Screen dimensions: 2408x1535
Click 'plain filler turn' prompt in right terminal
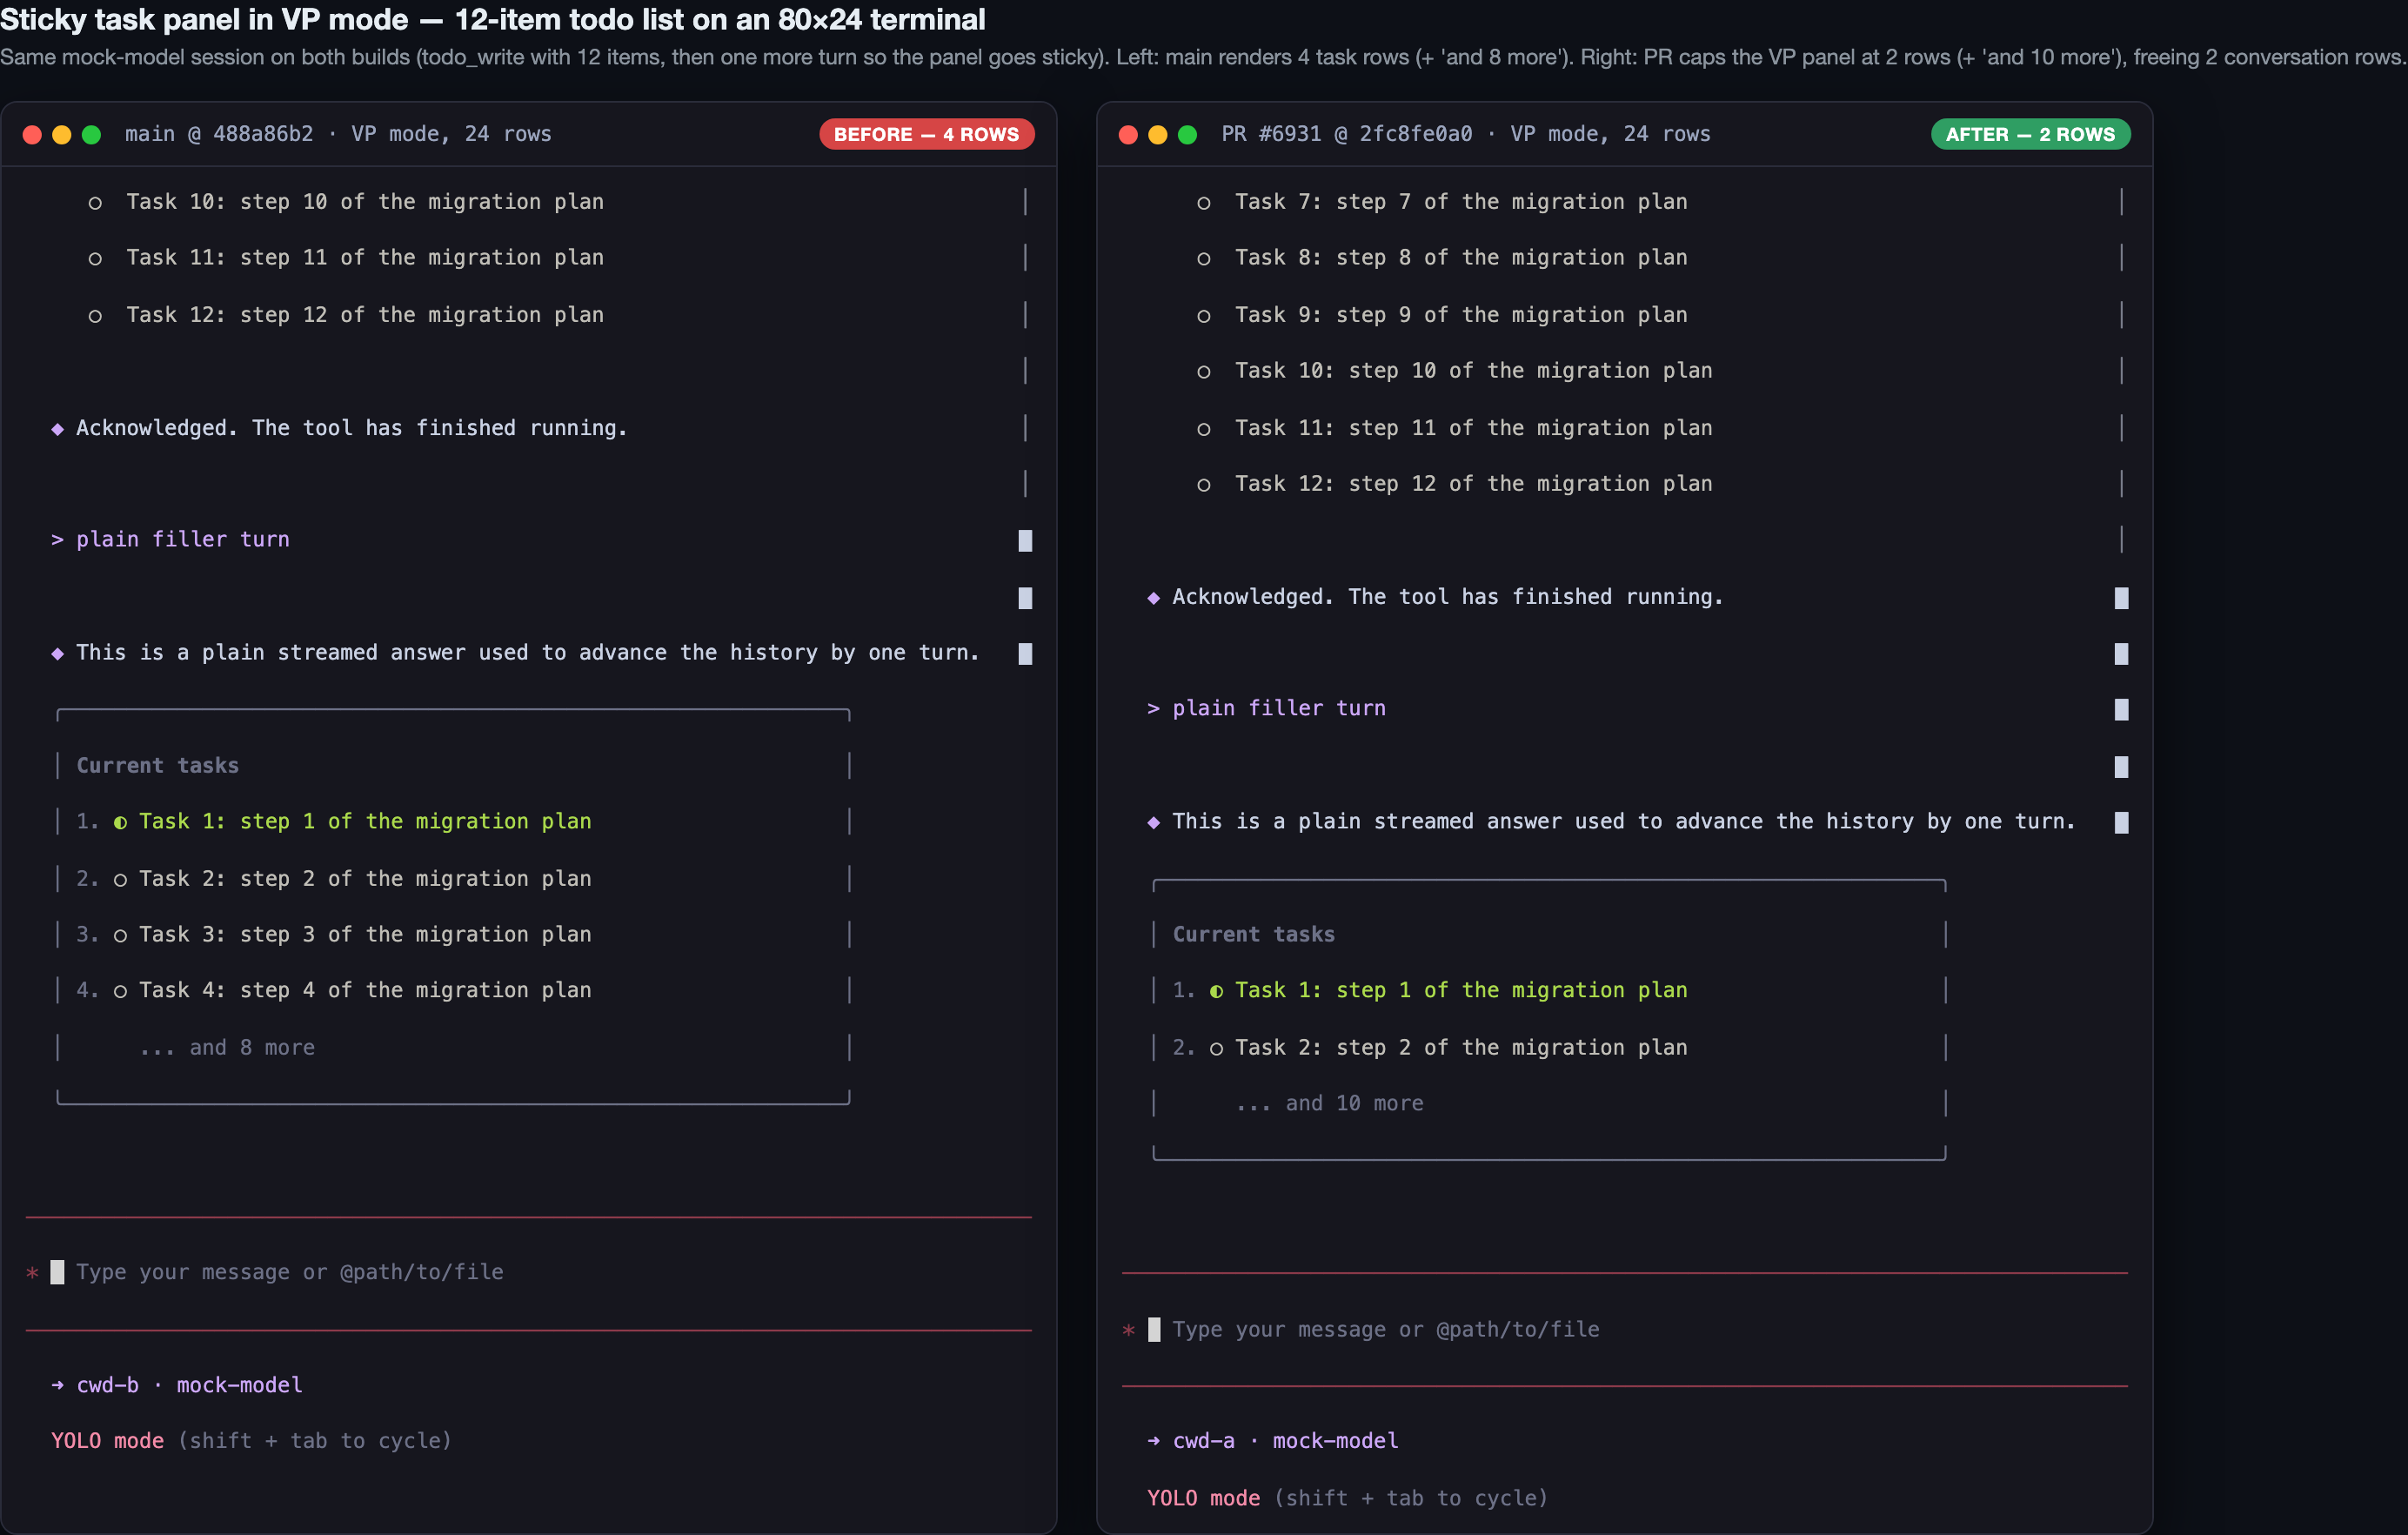click(x=1279, y=709)
